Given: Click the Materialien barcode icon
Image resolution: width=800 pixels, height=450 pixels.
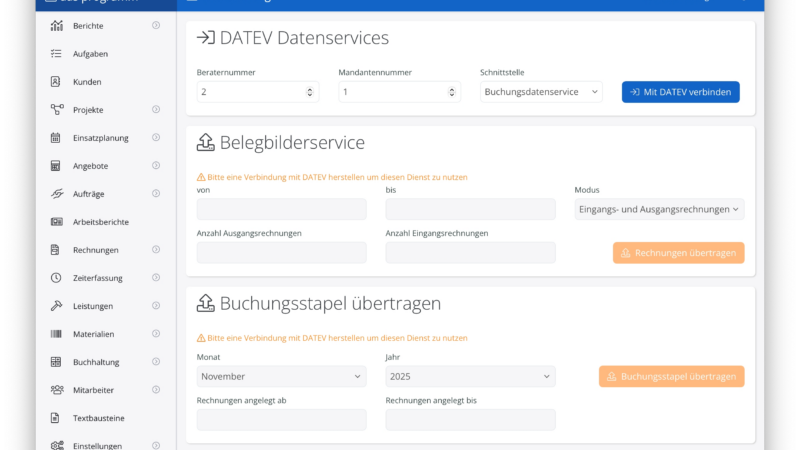Looking at the screenshot, I should pyautogui.click(x=56, y=334).
